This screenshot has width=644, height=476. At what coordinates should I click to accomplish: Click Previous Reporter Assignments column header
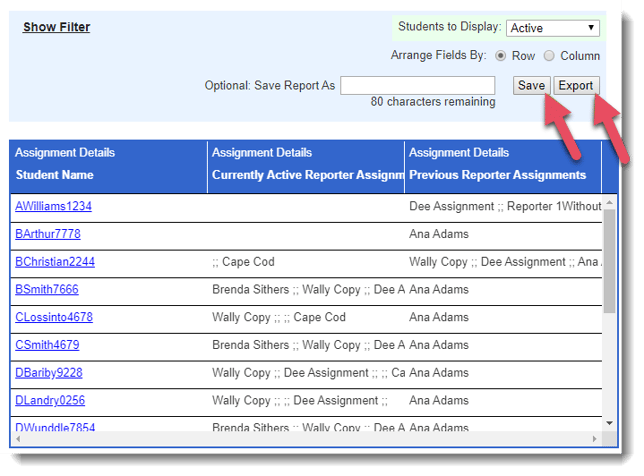coord(497,175)
